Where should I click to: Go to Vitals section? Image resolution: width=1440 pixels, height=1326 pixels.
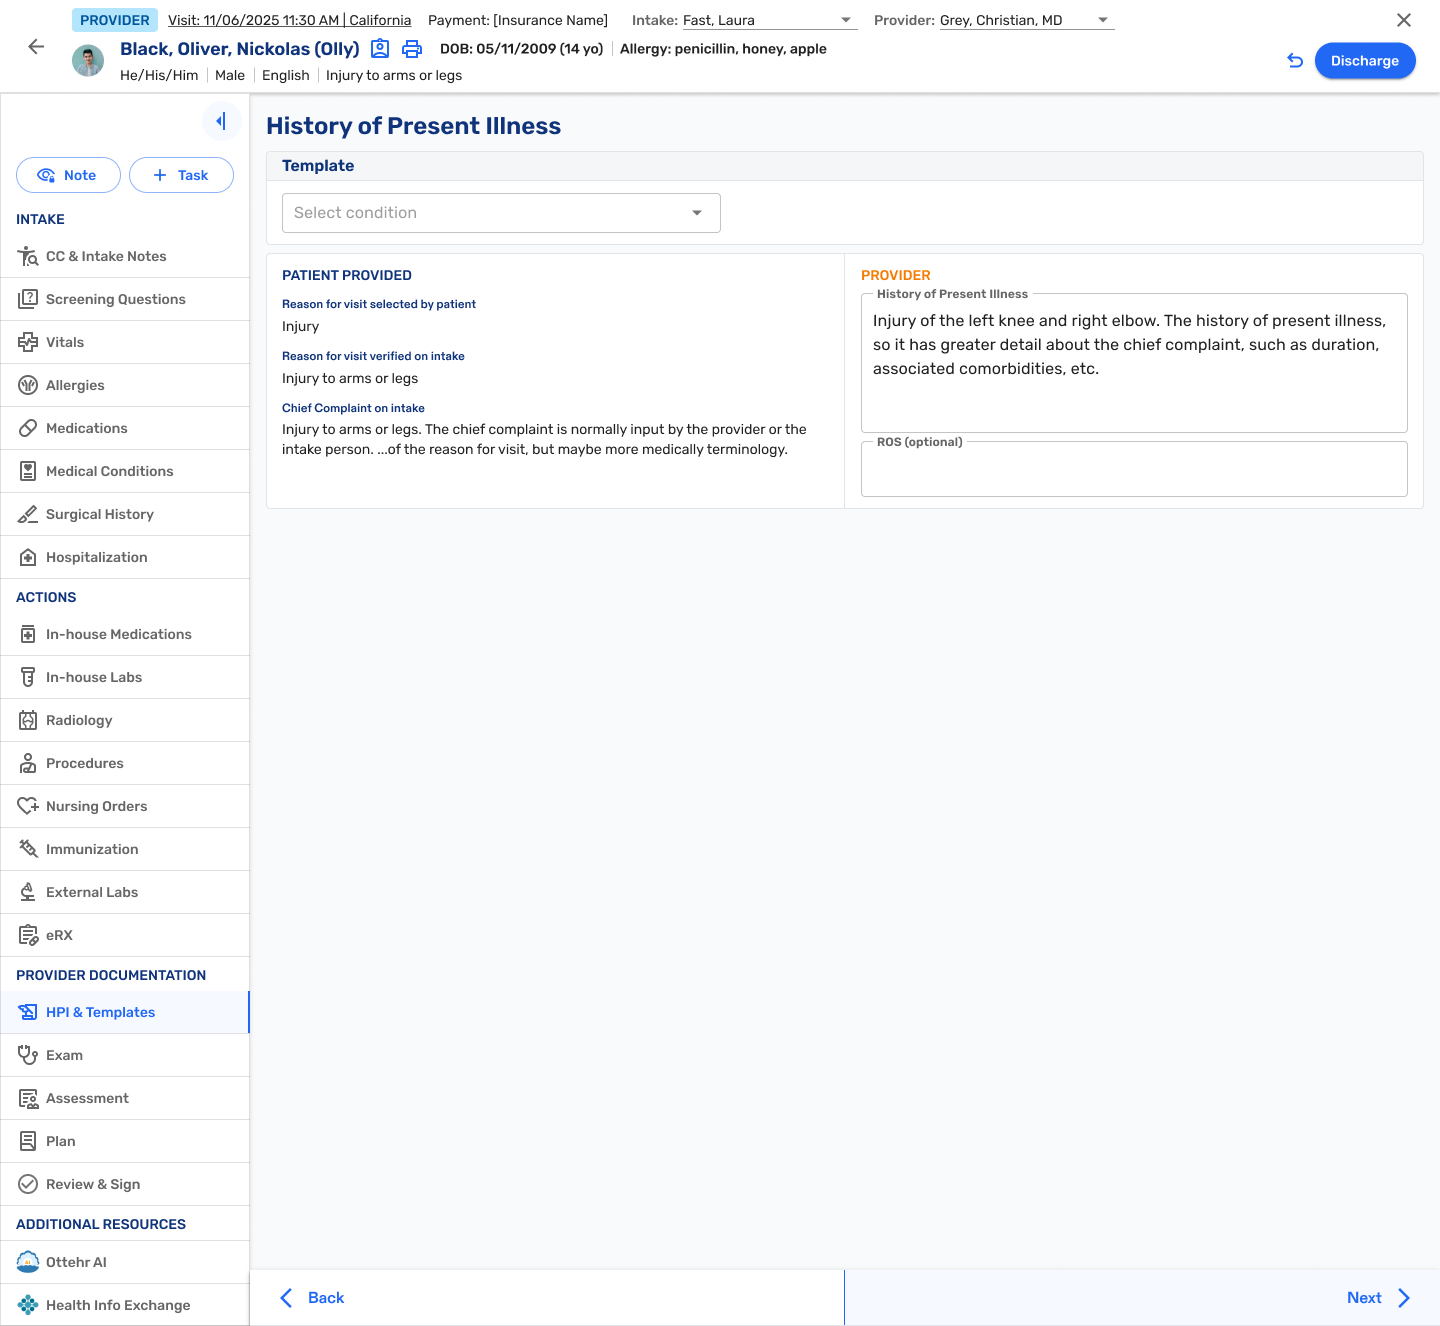(65, 342)
